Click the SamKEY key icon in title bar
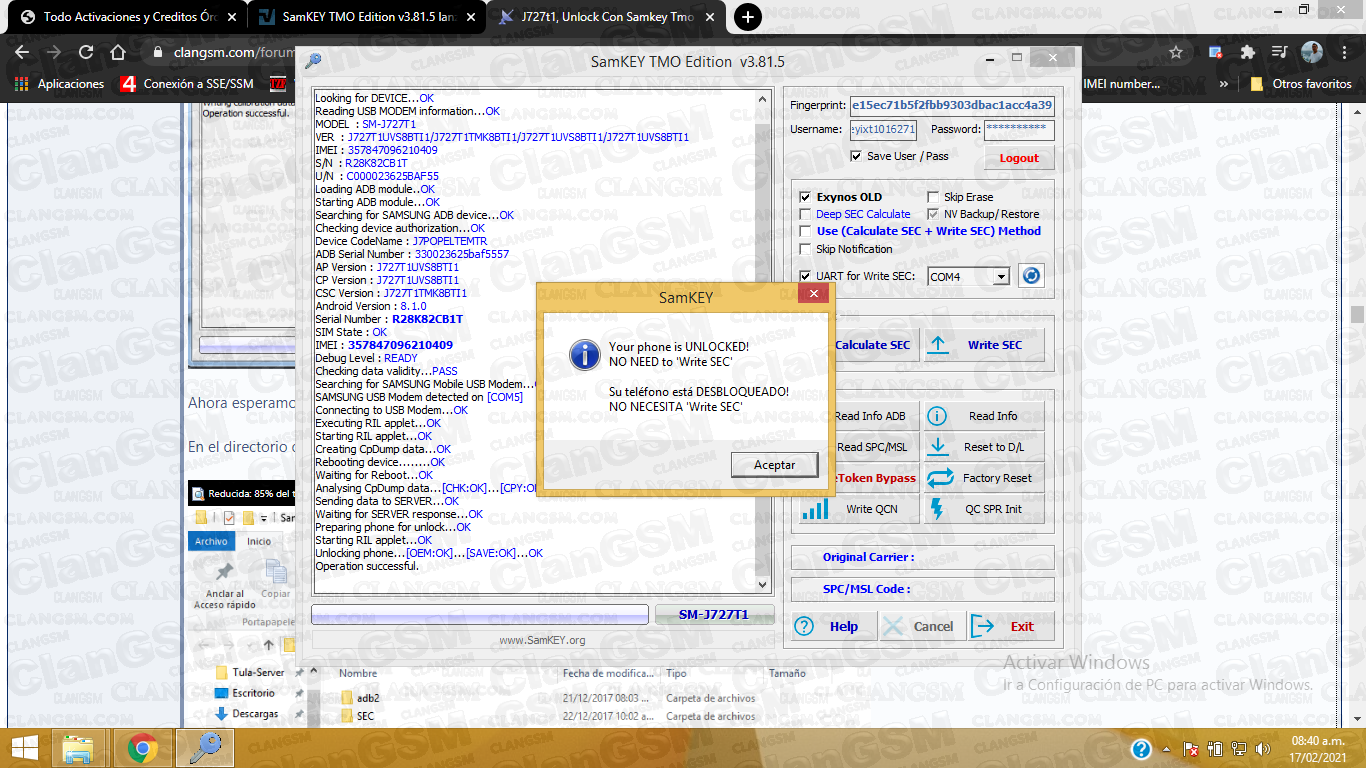The image size is (1366, 768). tap(314, 61)
